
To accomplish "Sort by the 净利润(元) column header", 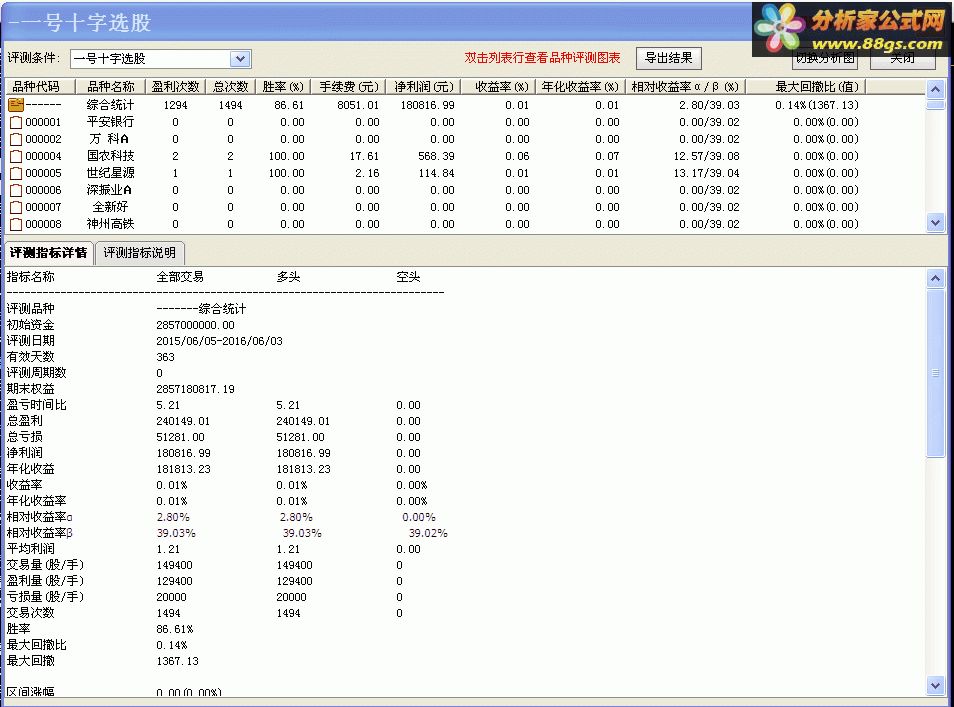I will 423,87.
